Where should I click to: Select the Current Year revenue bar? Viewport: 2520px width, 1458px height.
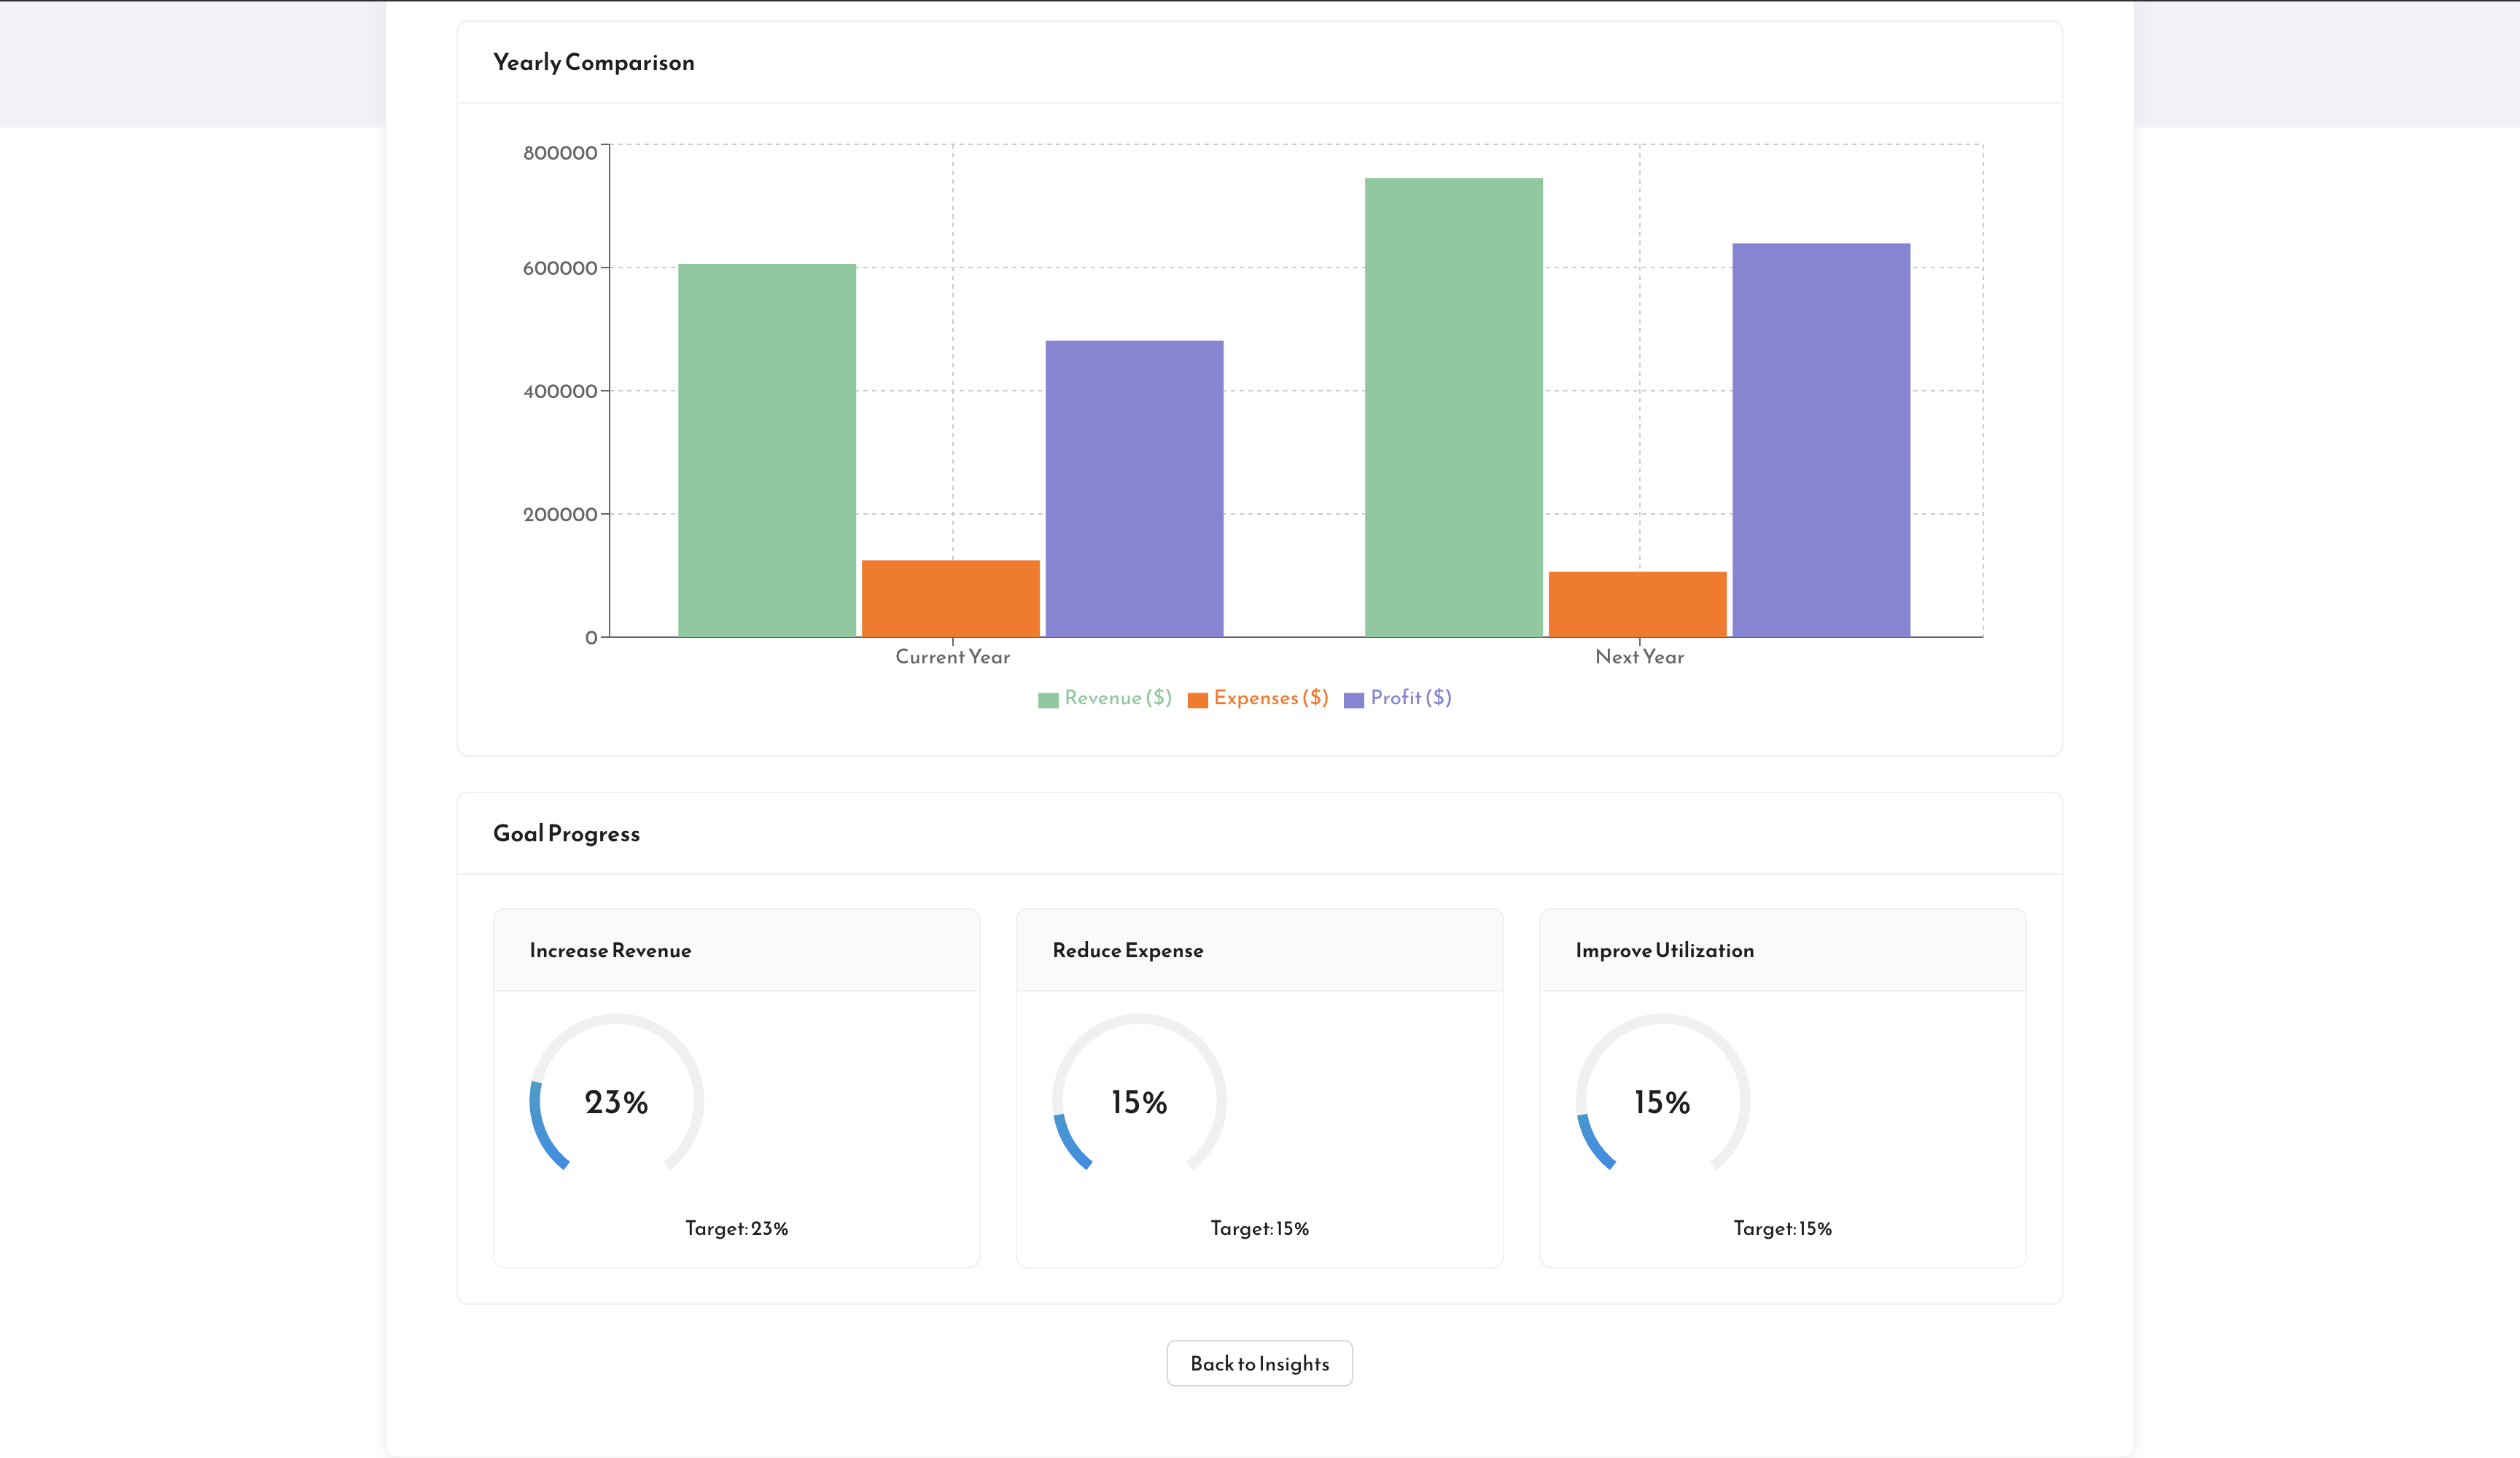point(766,450)
